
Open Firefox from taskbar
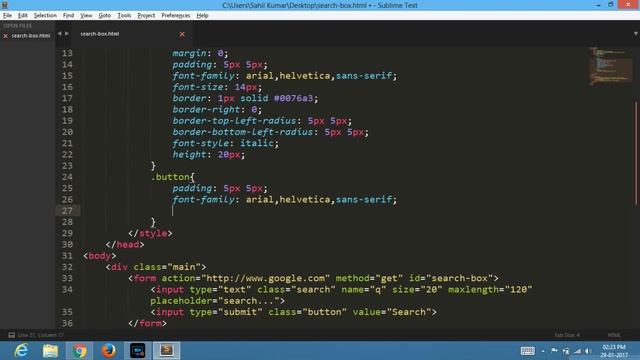coord(108,351)
